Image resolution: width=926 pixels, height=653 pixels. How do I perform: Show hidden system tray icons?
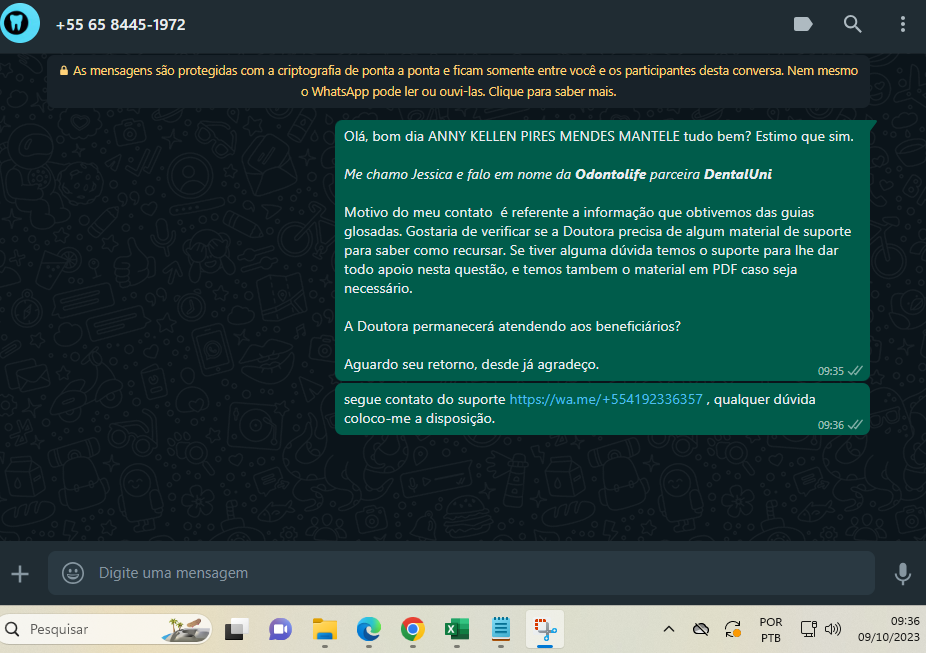(x=669, y=629)
